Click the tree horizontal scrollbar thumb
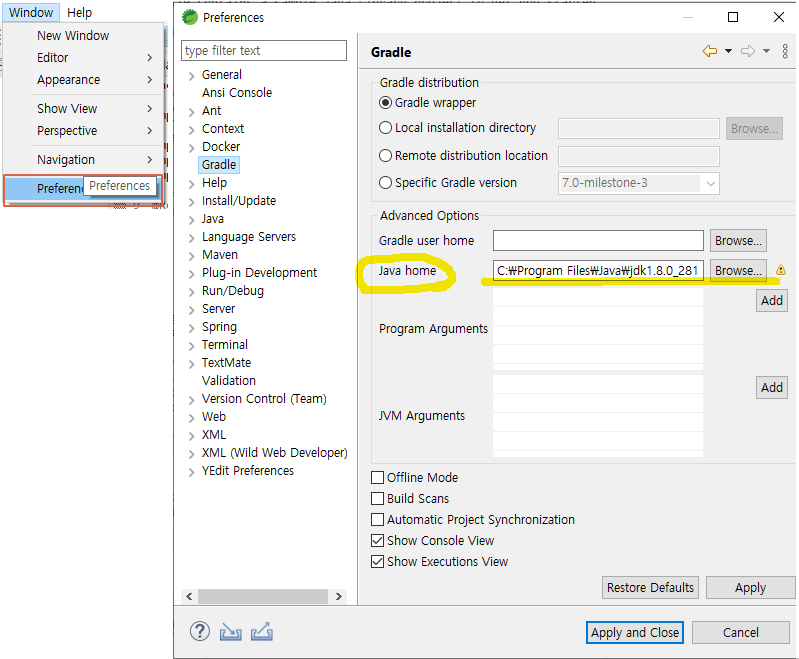This screenshot has width=799, height=659. tap(262, 596)
